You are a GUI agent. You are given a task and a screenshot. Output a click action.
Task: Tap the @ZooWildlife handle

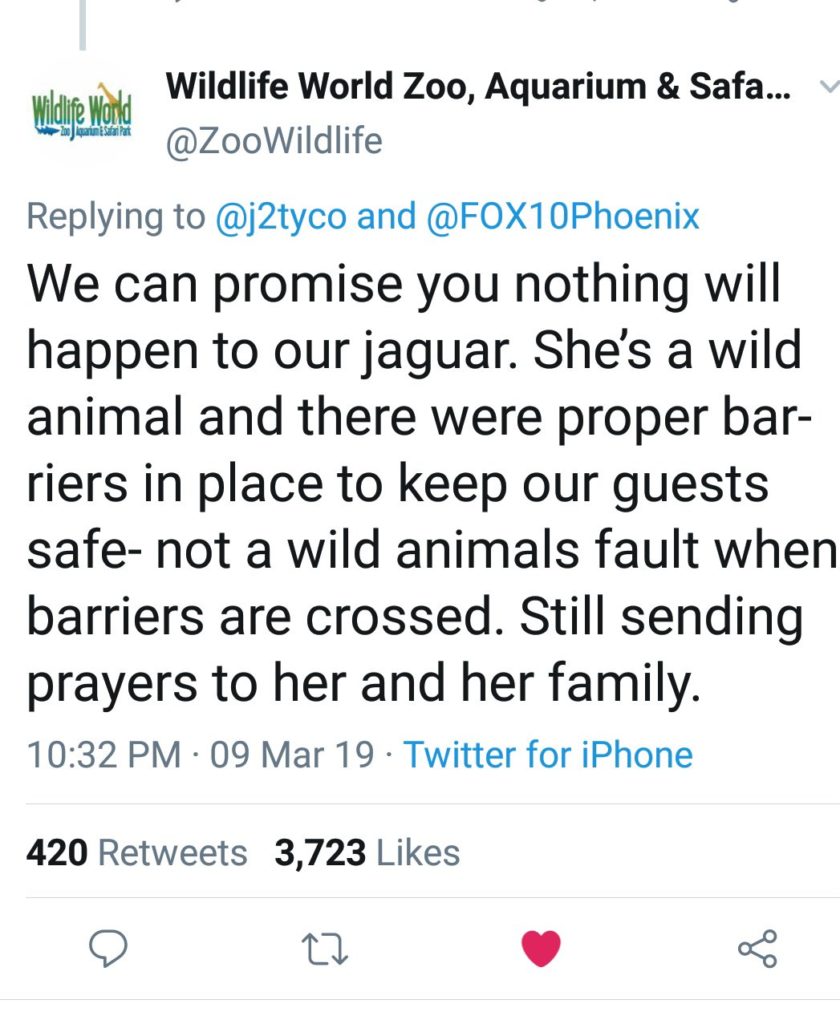coord(274,141)
